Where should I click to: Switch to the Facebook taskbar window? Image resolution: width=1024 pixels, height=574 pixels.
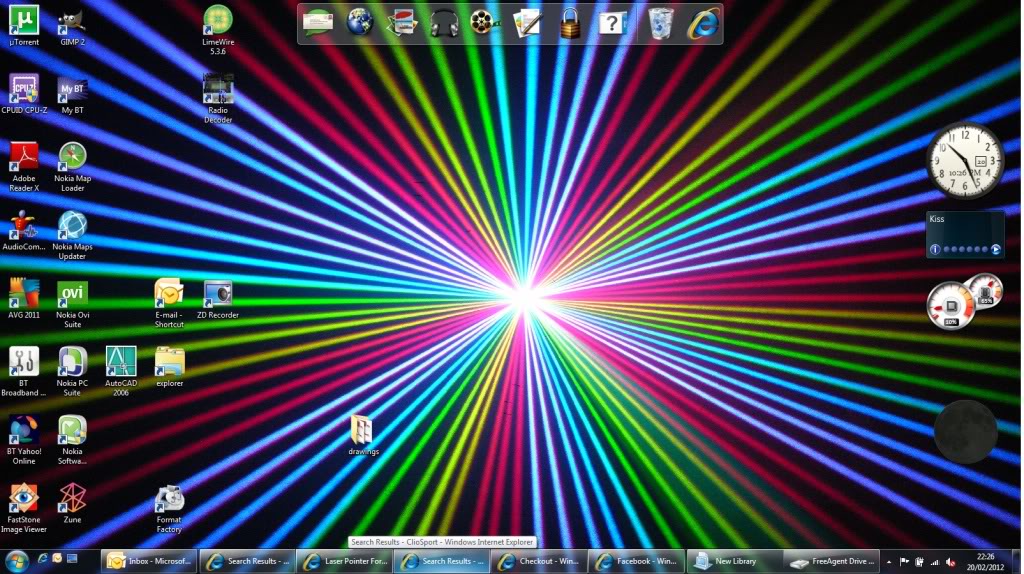pyautogui.click(x=636, y=562)
